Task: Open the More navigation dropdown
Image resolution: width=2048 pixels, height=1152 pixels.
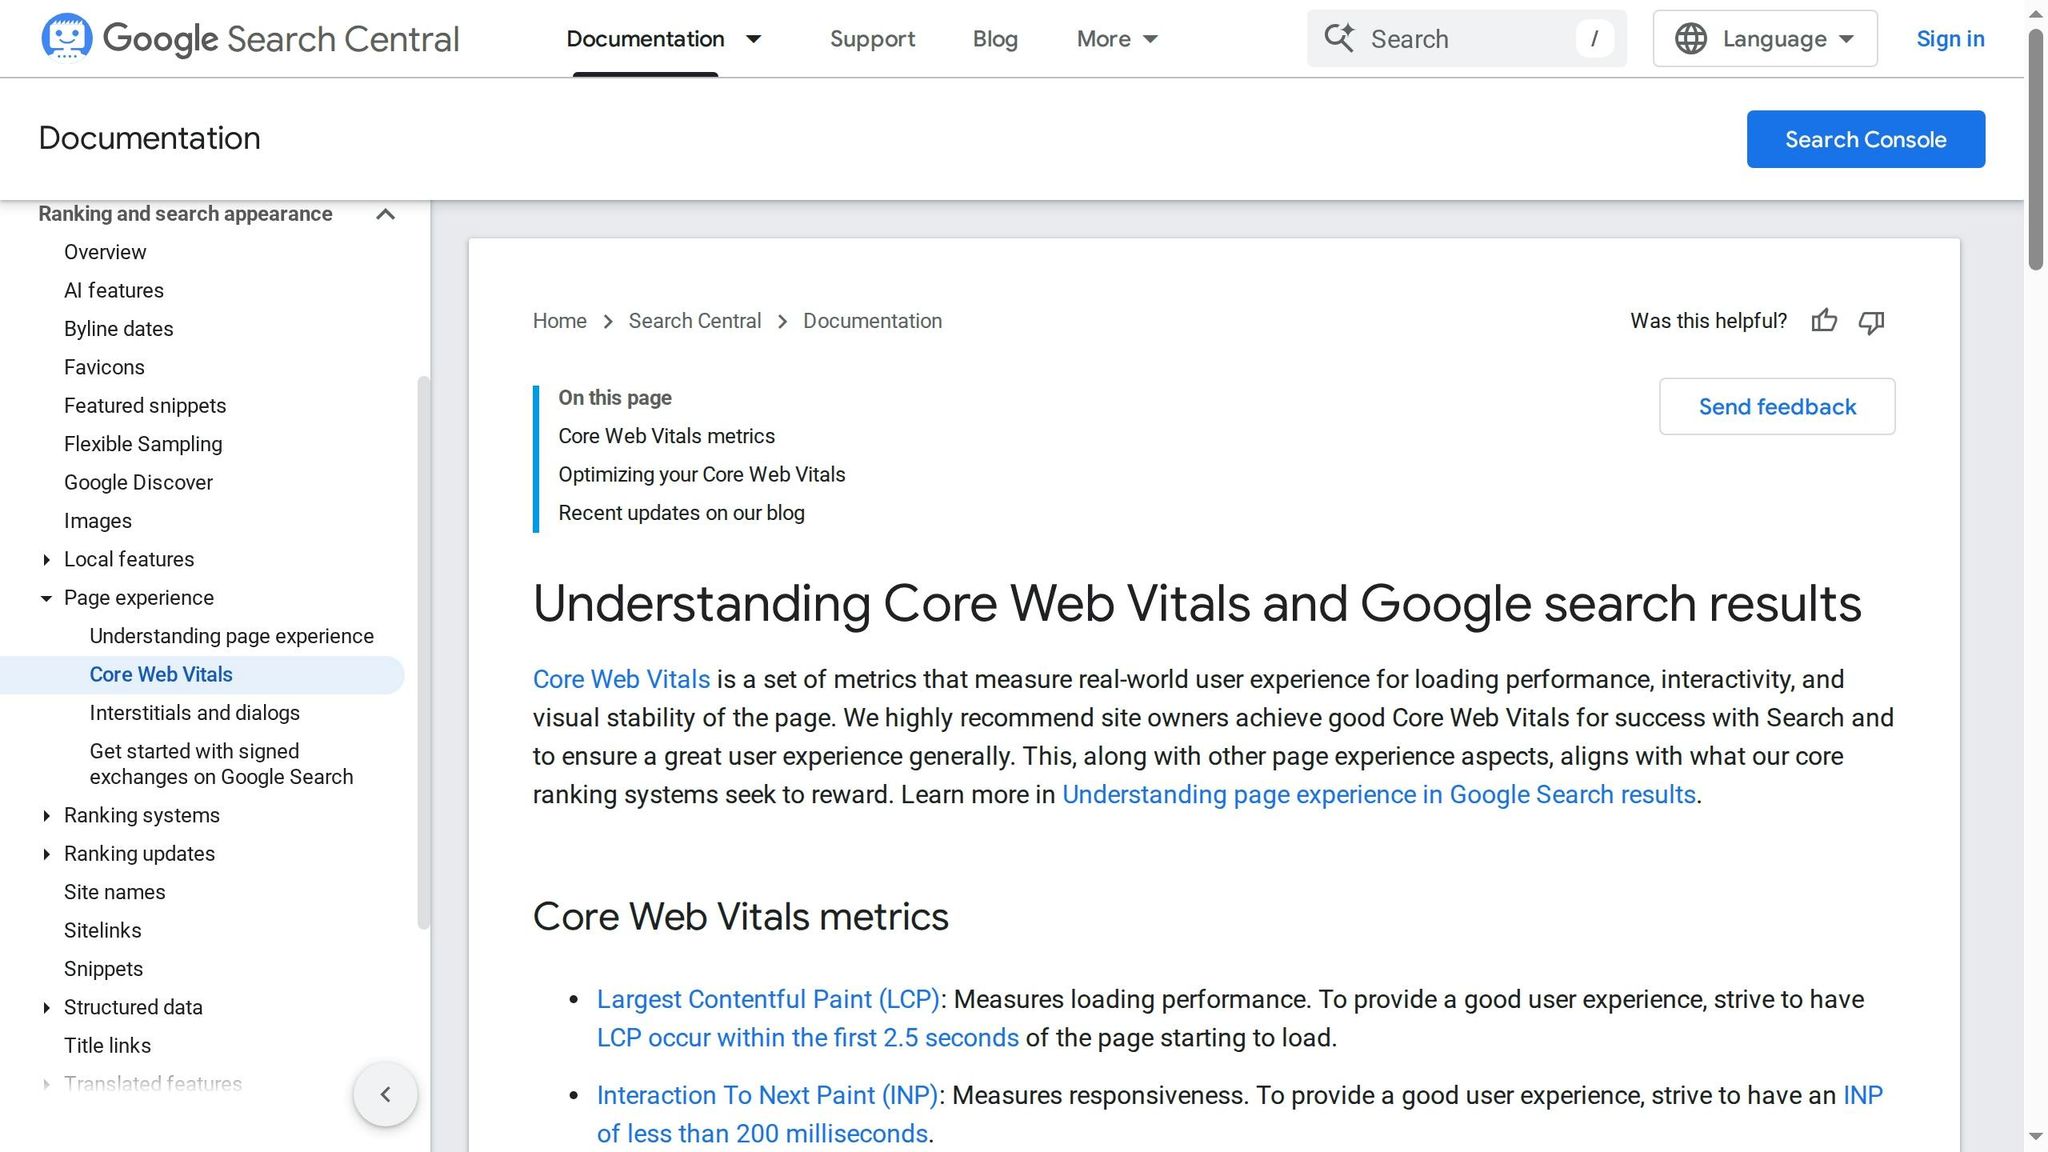Action: pyautogui.click(x=1117, y=39)
